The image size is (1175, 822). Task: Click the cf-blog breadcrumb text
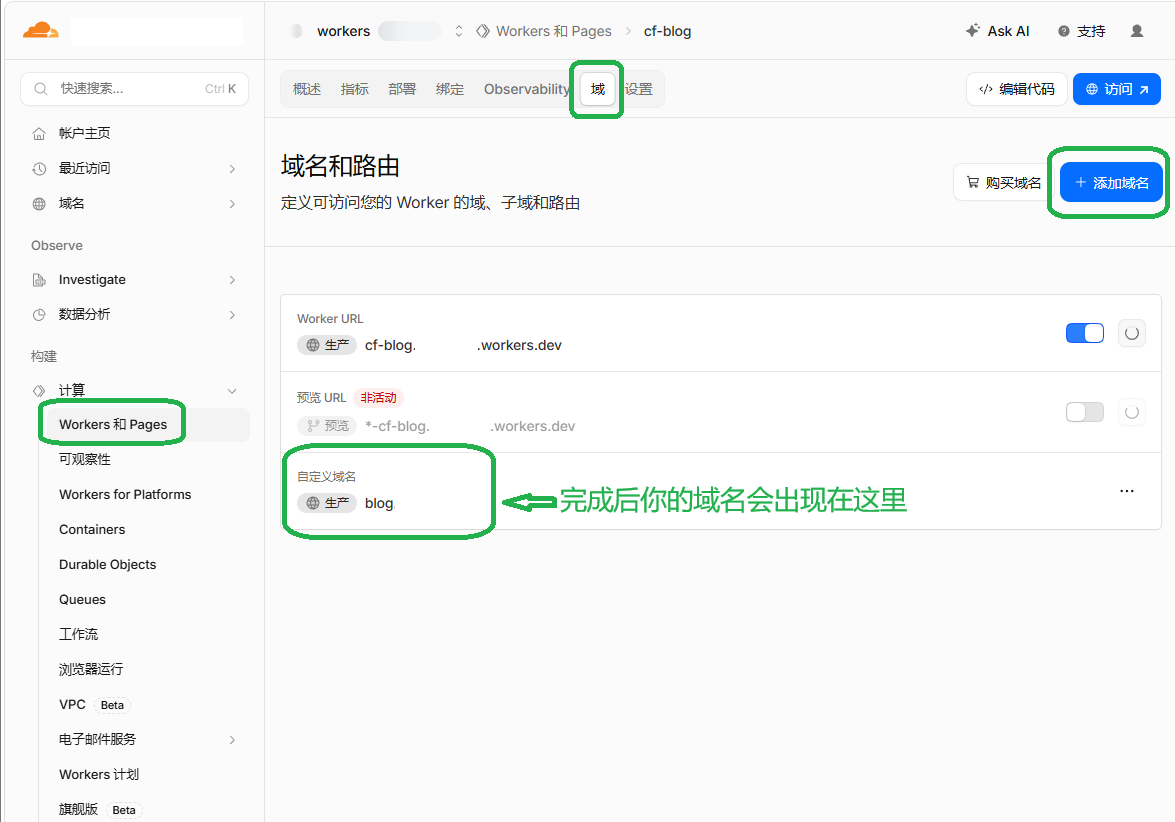[x=667, y=31]
